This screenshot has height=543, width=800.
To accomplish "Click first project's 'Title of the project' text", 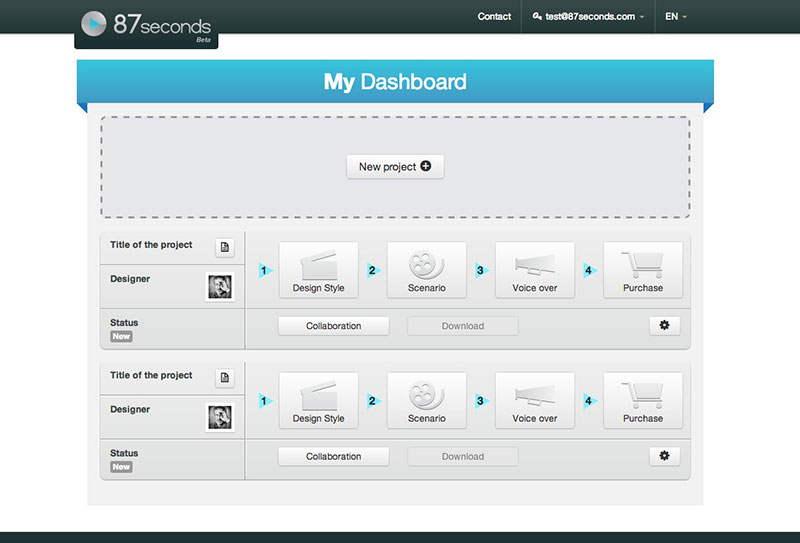I will coord(151,245).
